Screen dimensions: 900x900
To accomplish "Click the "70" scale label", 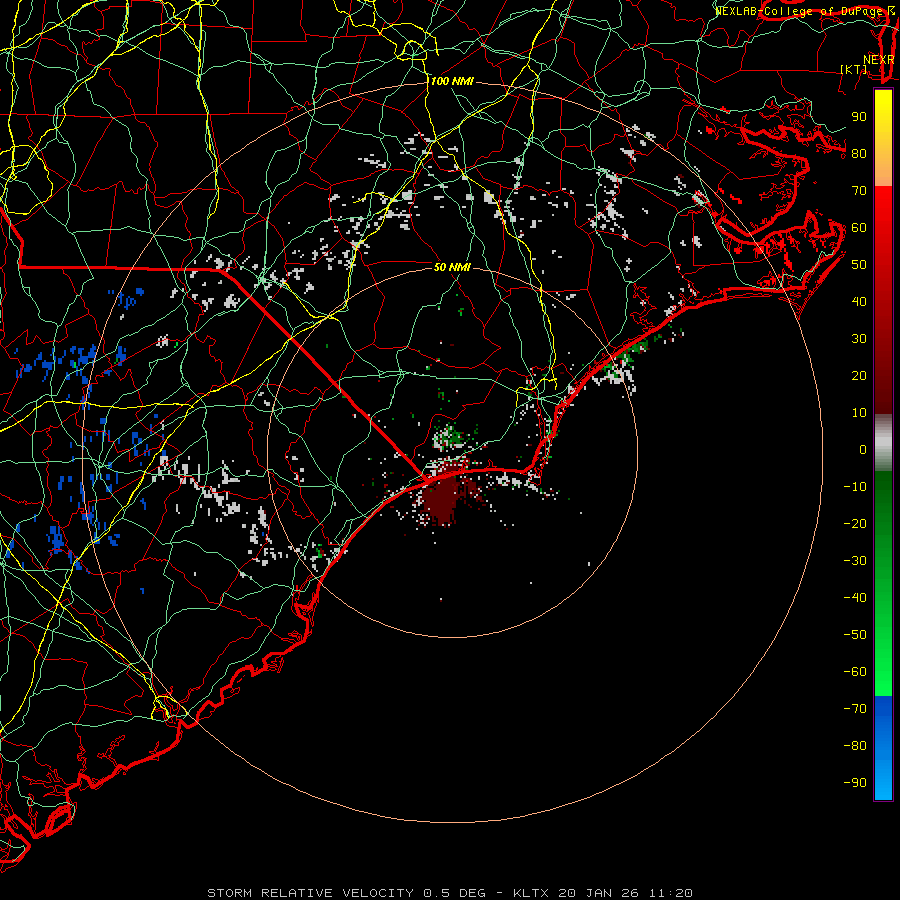I will pyautogui.click(x=859, y=191).
